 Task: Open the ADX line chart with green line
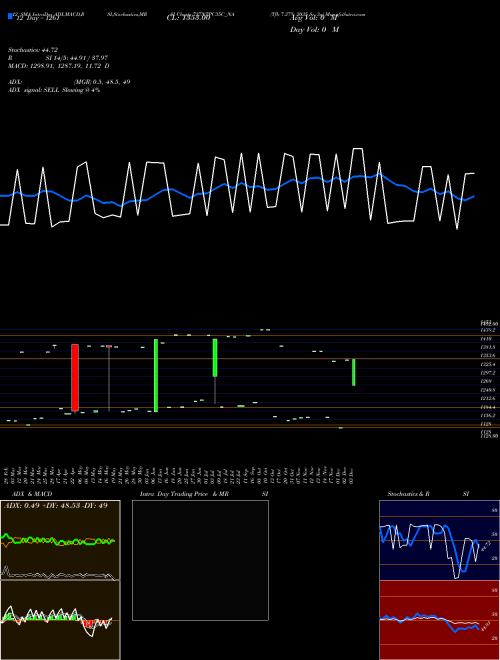coord(60,540)
